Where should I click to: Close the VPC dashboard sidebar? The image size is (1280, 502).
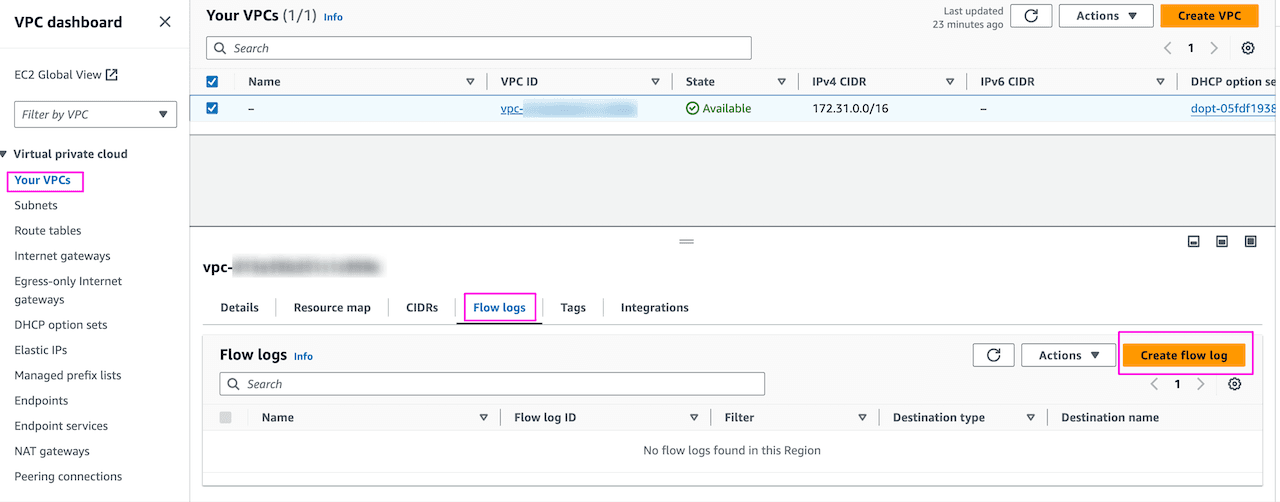click(x=165, y=22)
